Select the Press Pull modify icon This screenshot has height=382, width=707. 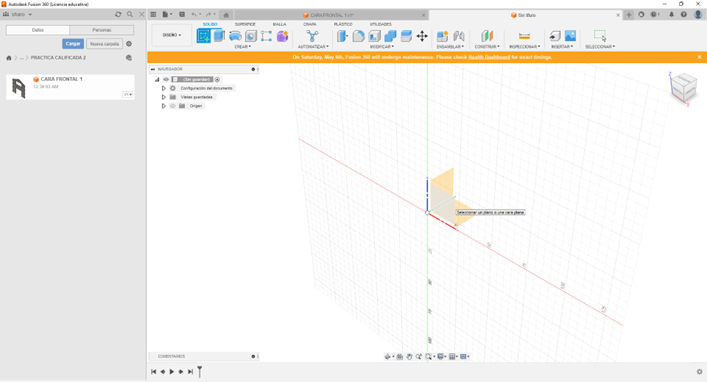(342, 36)
